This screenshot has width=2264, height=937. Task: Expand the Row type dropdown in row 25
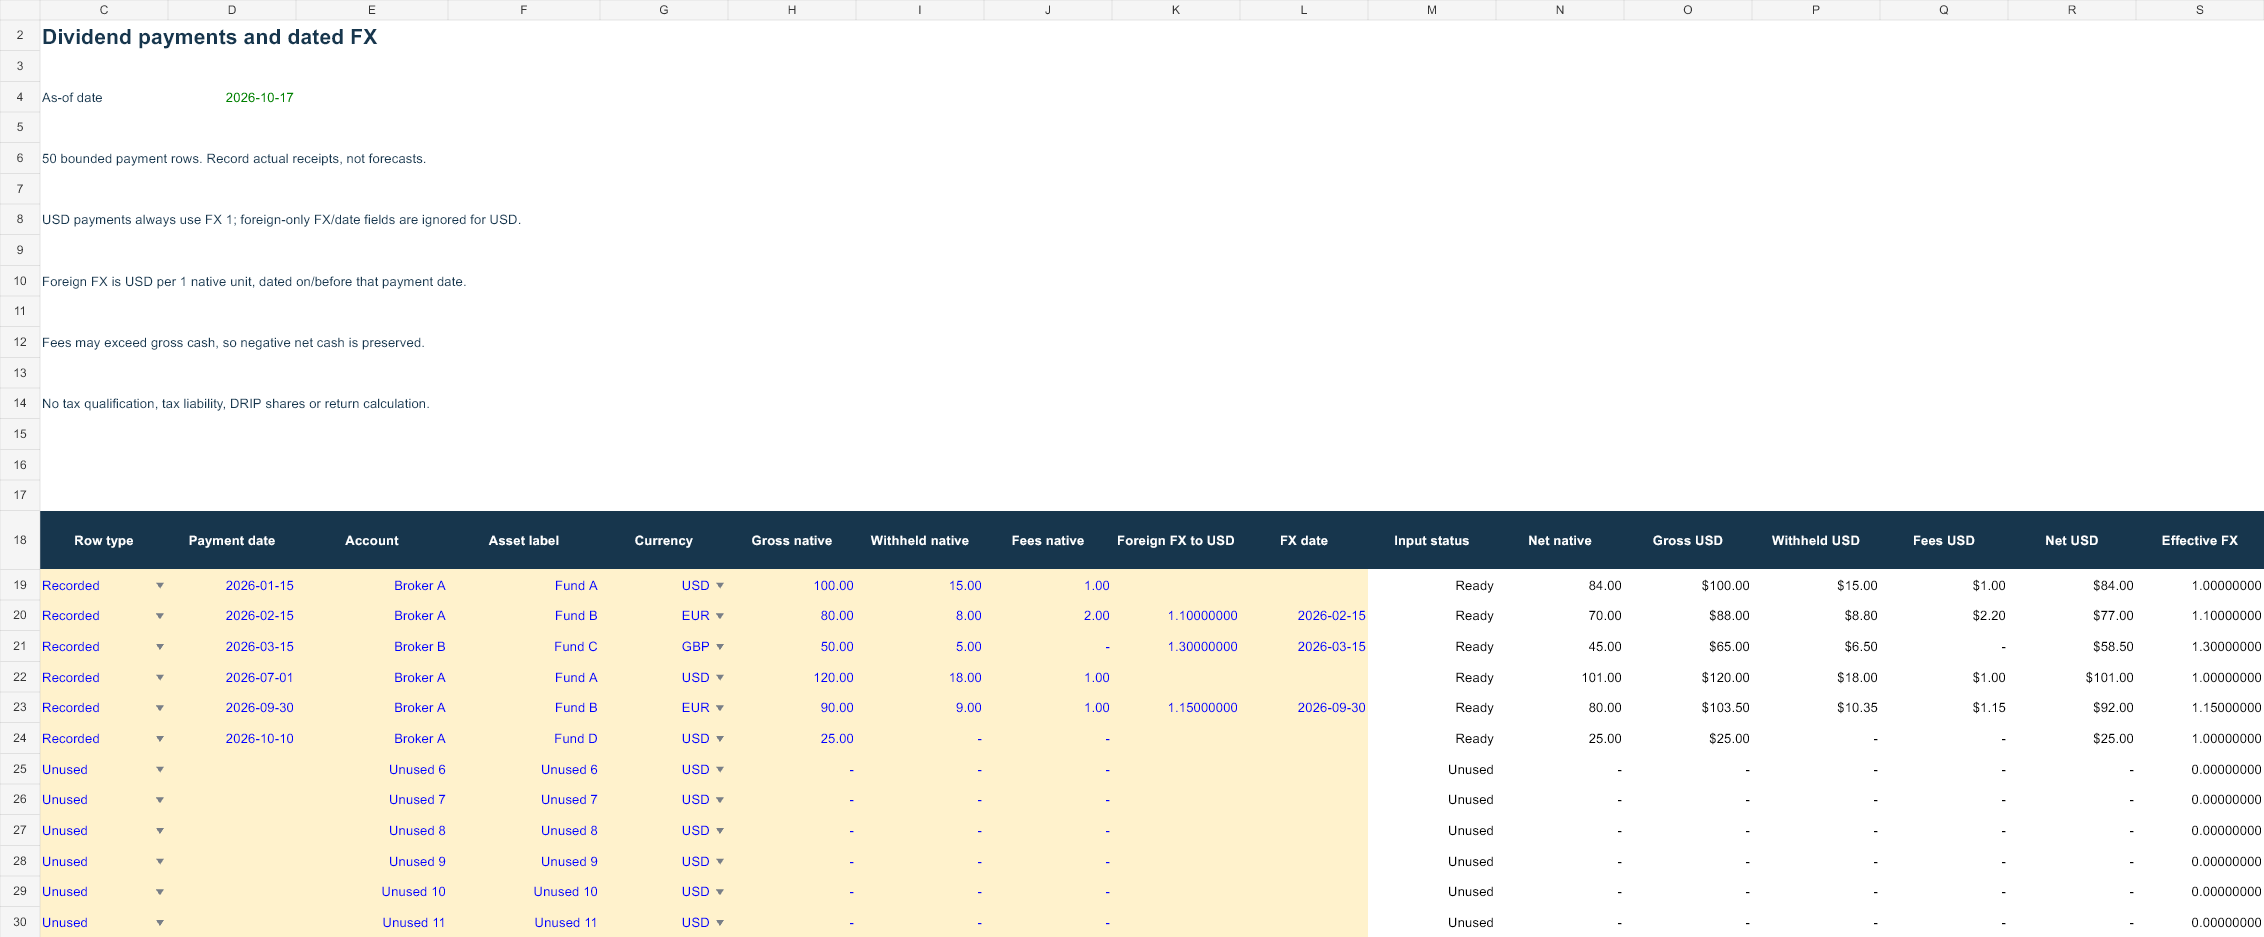tap(160, 770)
